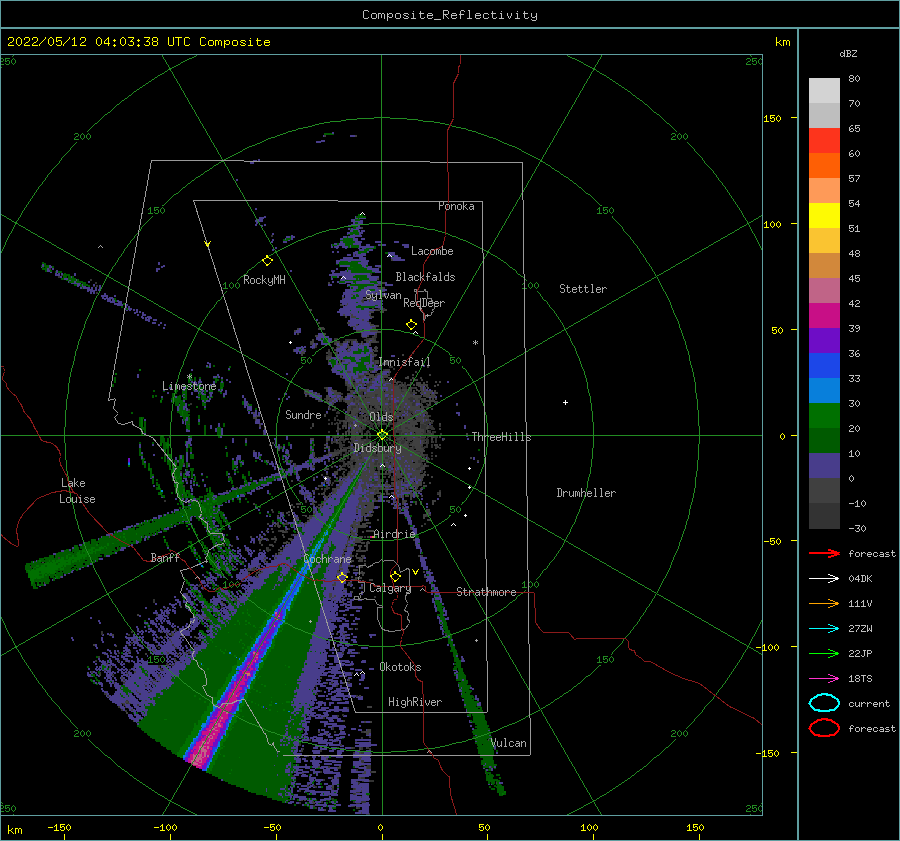Image resolution: width=900 pixels, height=841 pixels.
Task: Click the asterisk marker east of Innisfail
Action: tap(475, 343)
